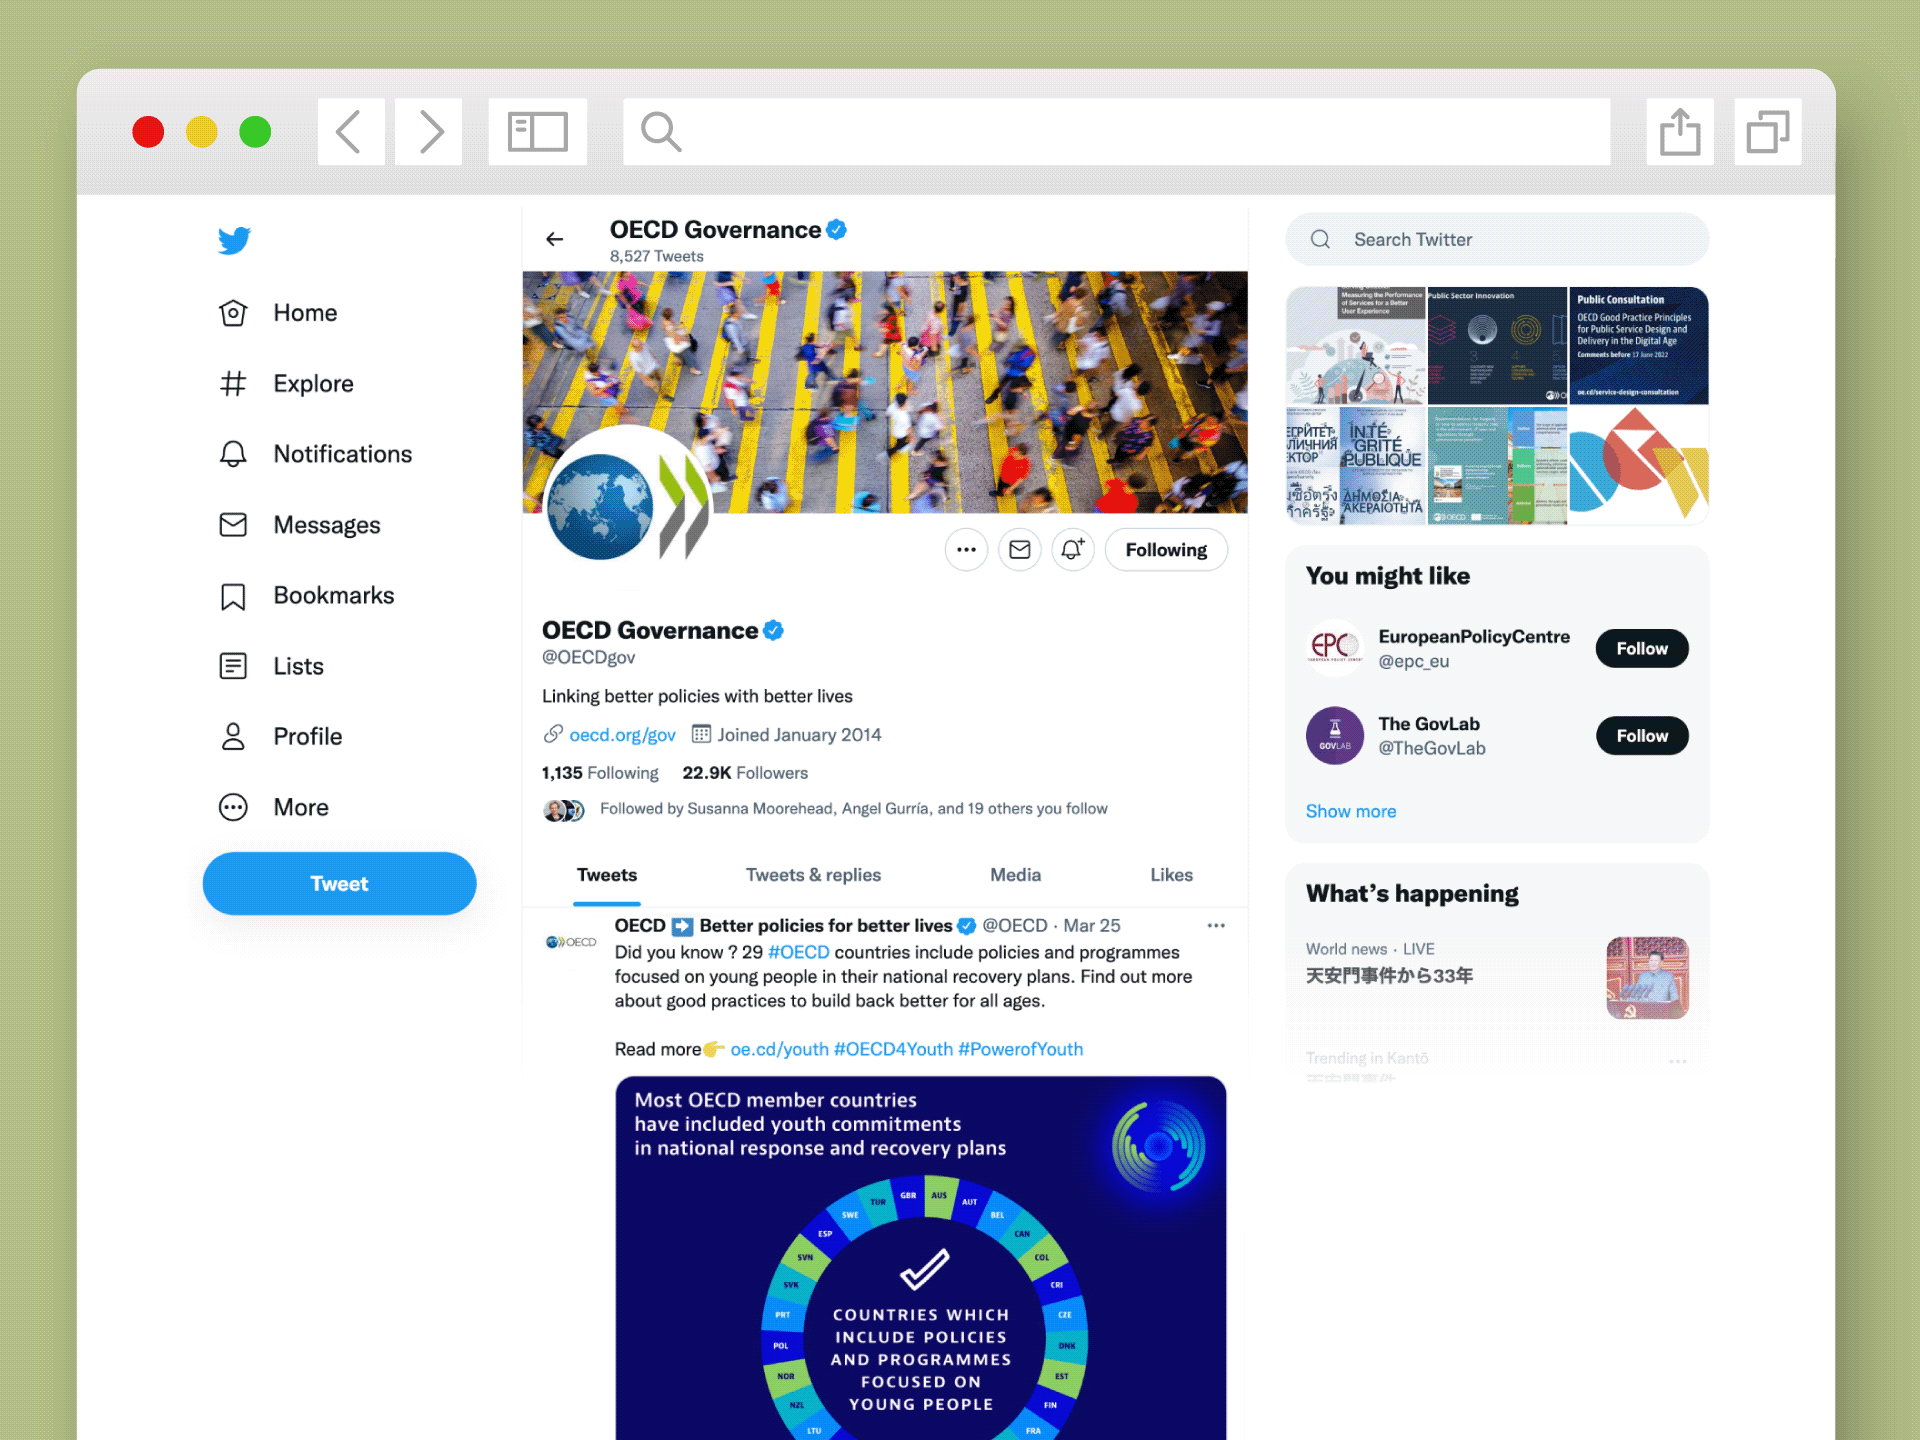This screenshot has width=1920, height=1440.
Task: Open the tweet's more options ellipsis
Action: (1216, 926)
